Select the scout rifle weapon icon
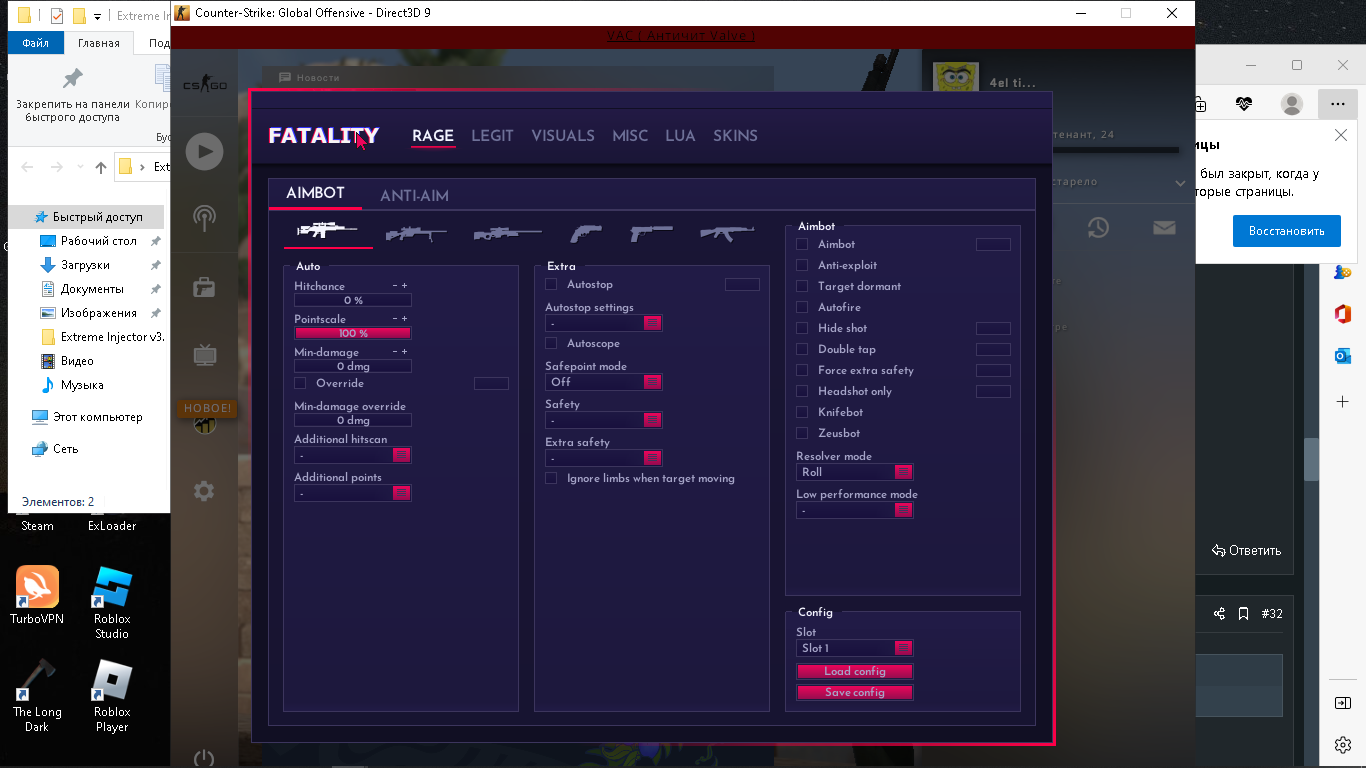Screen dimensions: 1366x768 tap(416, 233)
